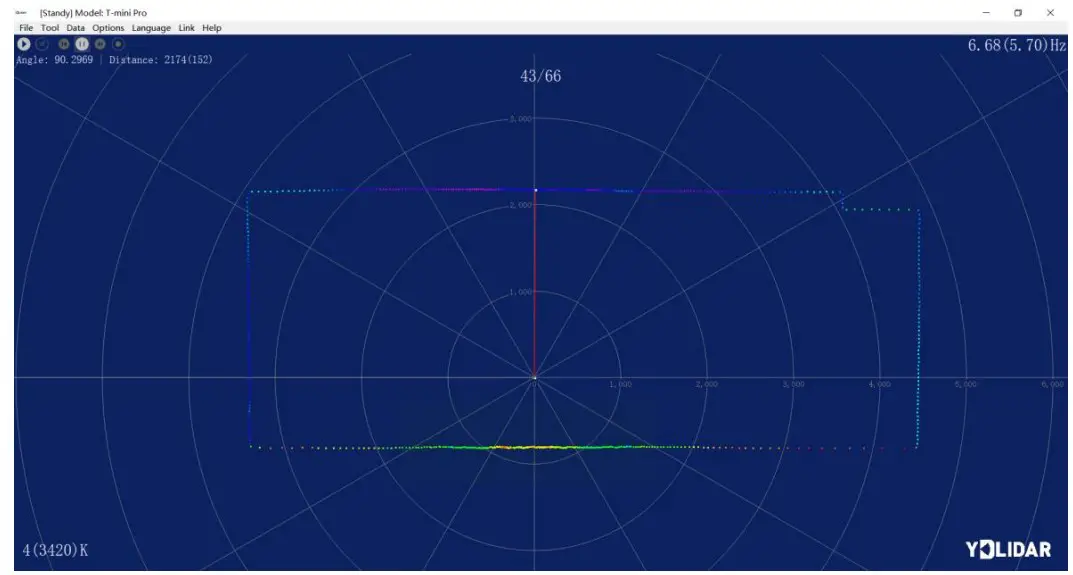Open the Tool menu

click(50, 28)
